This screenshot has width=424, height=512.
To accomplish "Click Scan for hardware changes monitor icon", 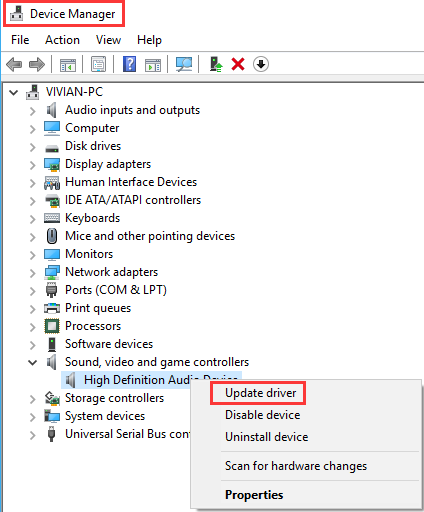I will [184, 64].
